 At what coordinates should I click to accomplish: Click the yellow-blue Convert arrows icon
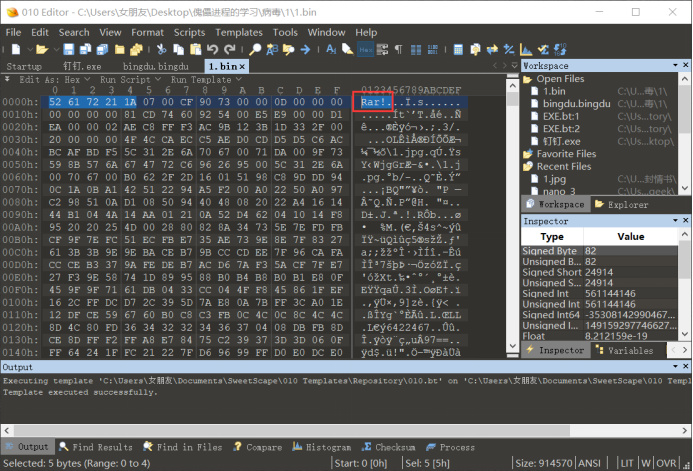click(x=492, y=49)
